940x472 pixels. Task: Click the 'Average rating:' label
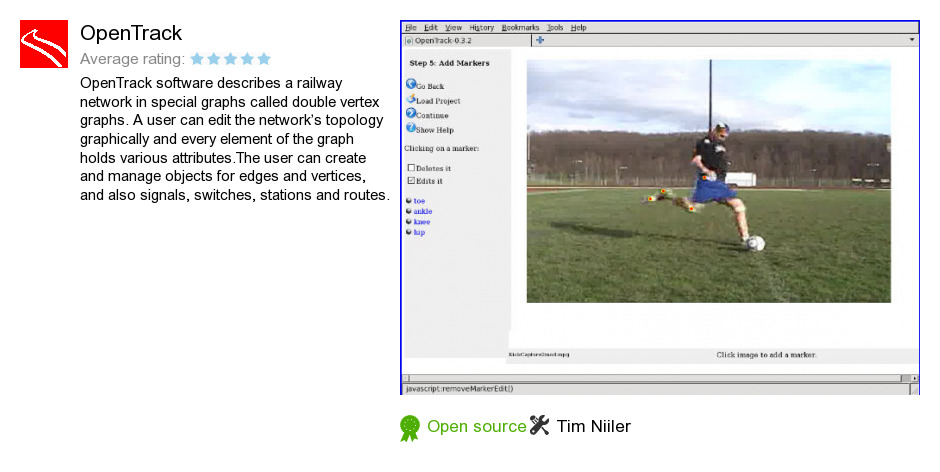[132, 59]
